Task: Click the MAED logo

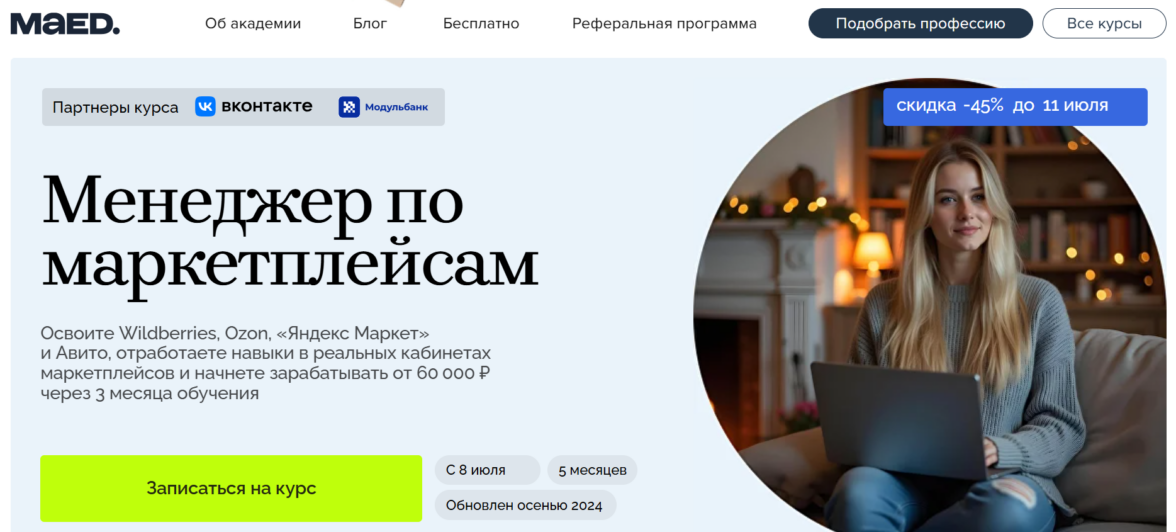Action: (x=64, y=24)
